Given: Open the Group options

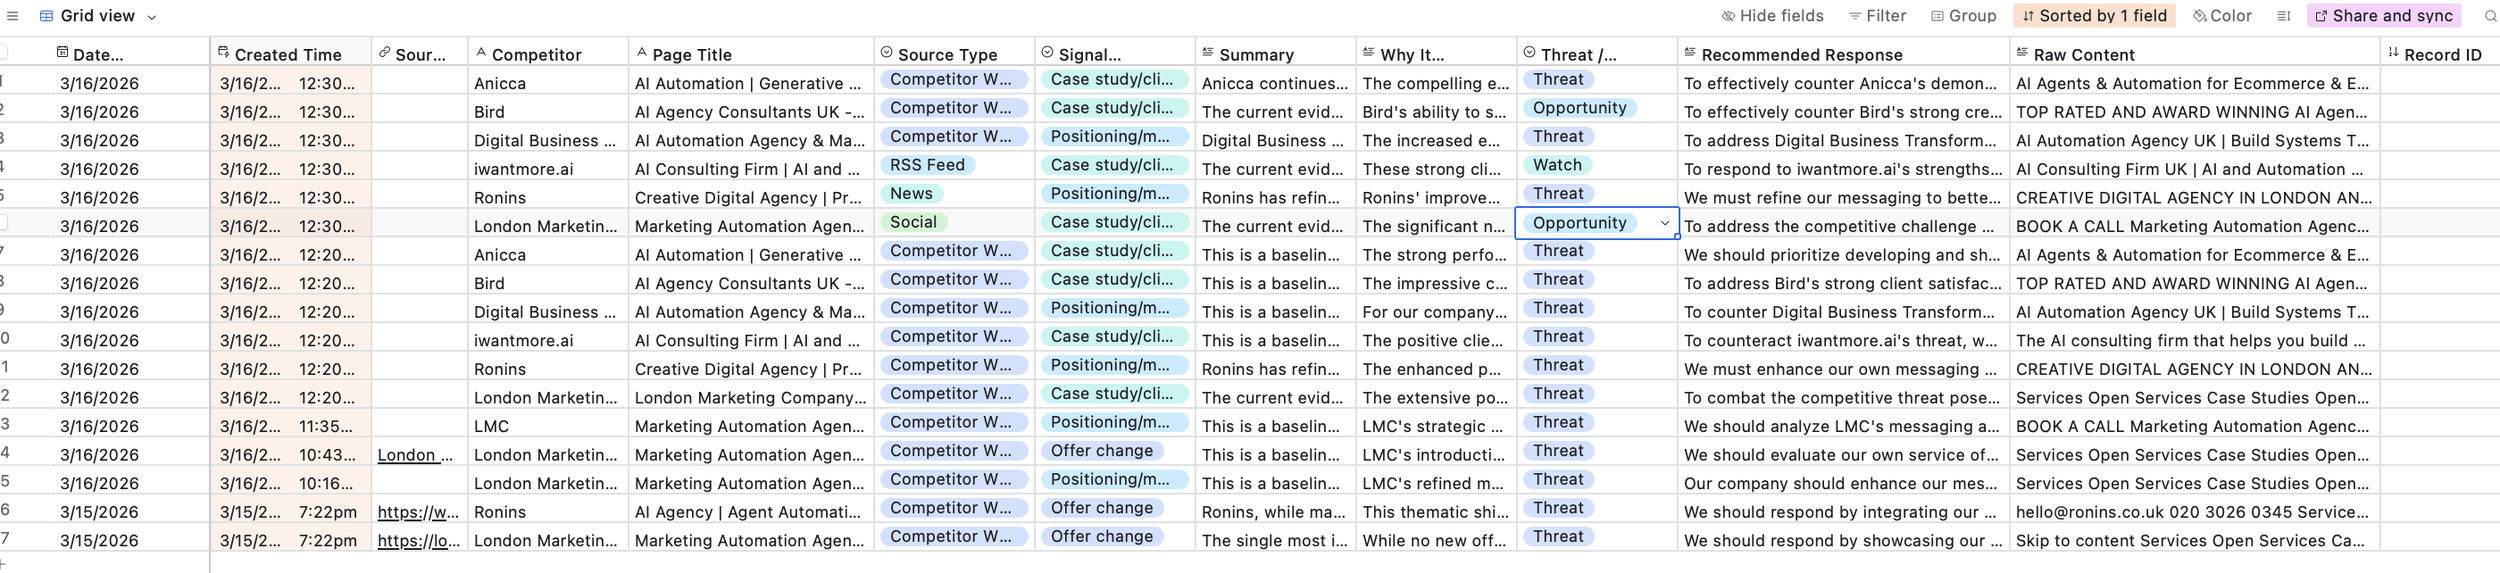Looking at the screenshot, I should coord(1963,16).
